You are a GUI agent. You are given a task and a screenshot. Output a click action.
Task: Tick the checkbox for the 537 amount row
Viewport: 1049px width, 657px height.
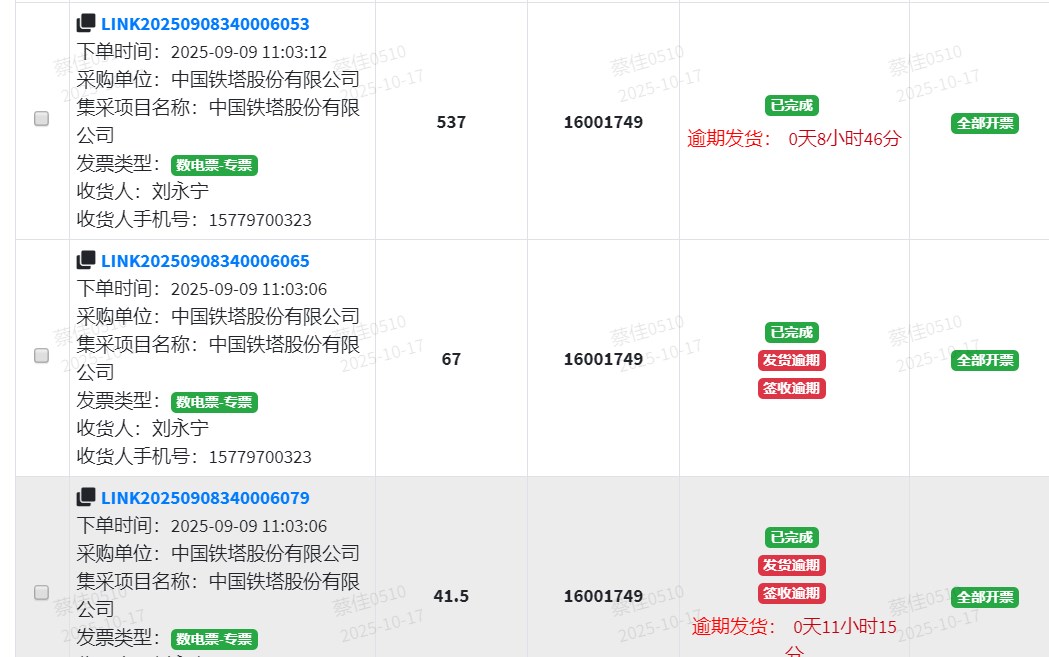(42, 118)
